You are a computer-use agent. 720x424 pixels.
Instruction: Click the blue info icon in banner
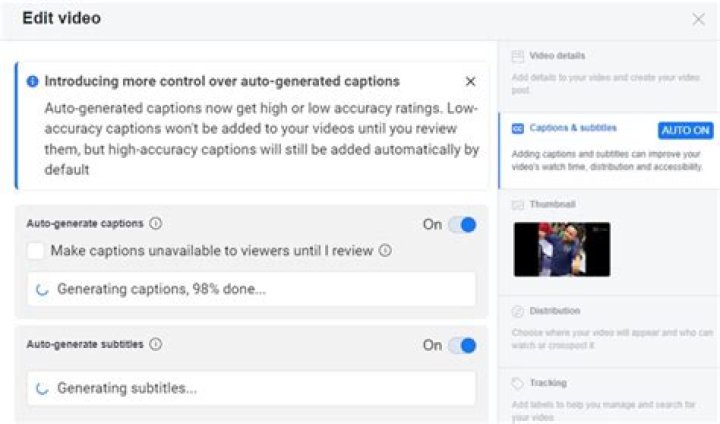point(33,82)
